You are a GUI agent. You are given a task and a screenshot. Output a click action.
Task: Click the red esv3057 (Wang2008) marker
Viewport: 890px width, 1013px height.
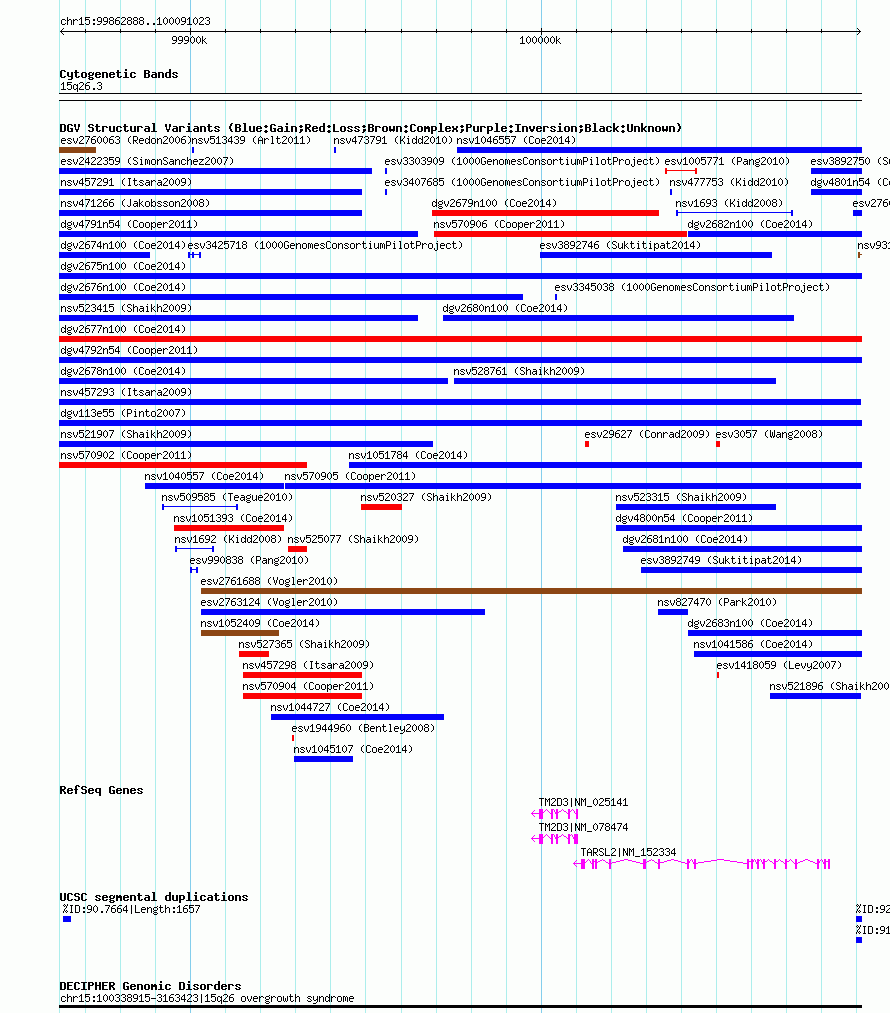click(x=718, y=444)
